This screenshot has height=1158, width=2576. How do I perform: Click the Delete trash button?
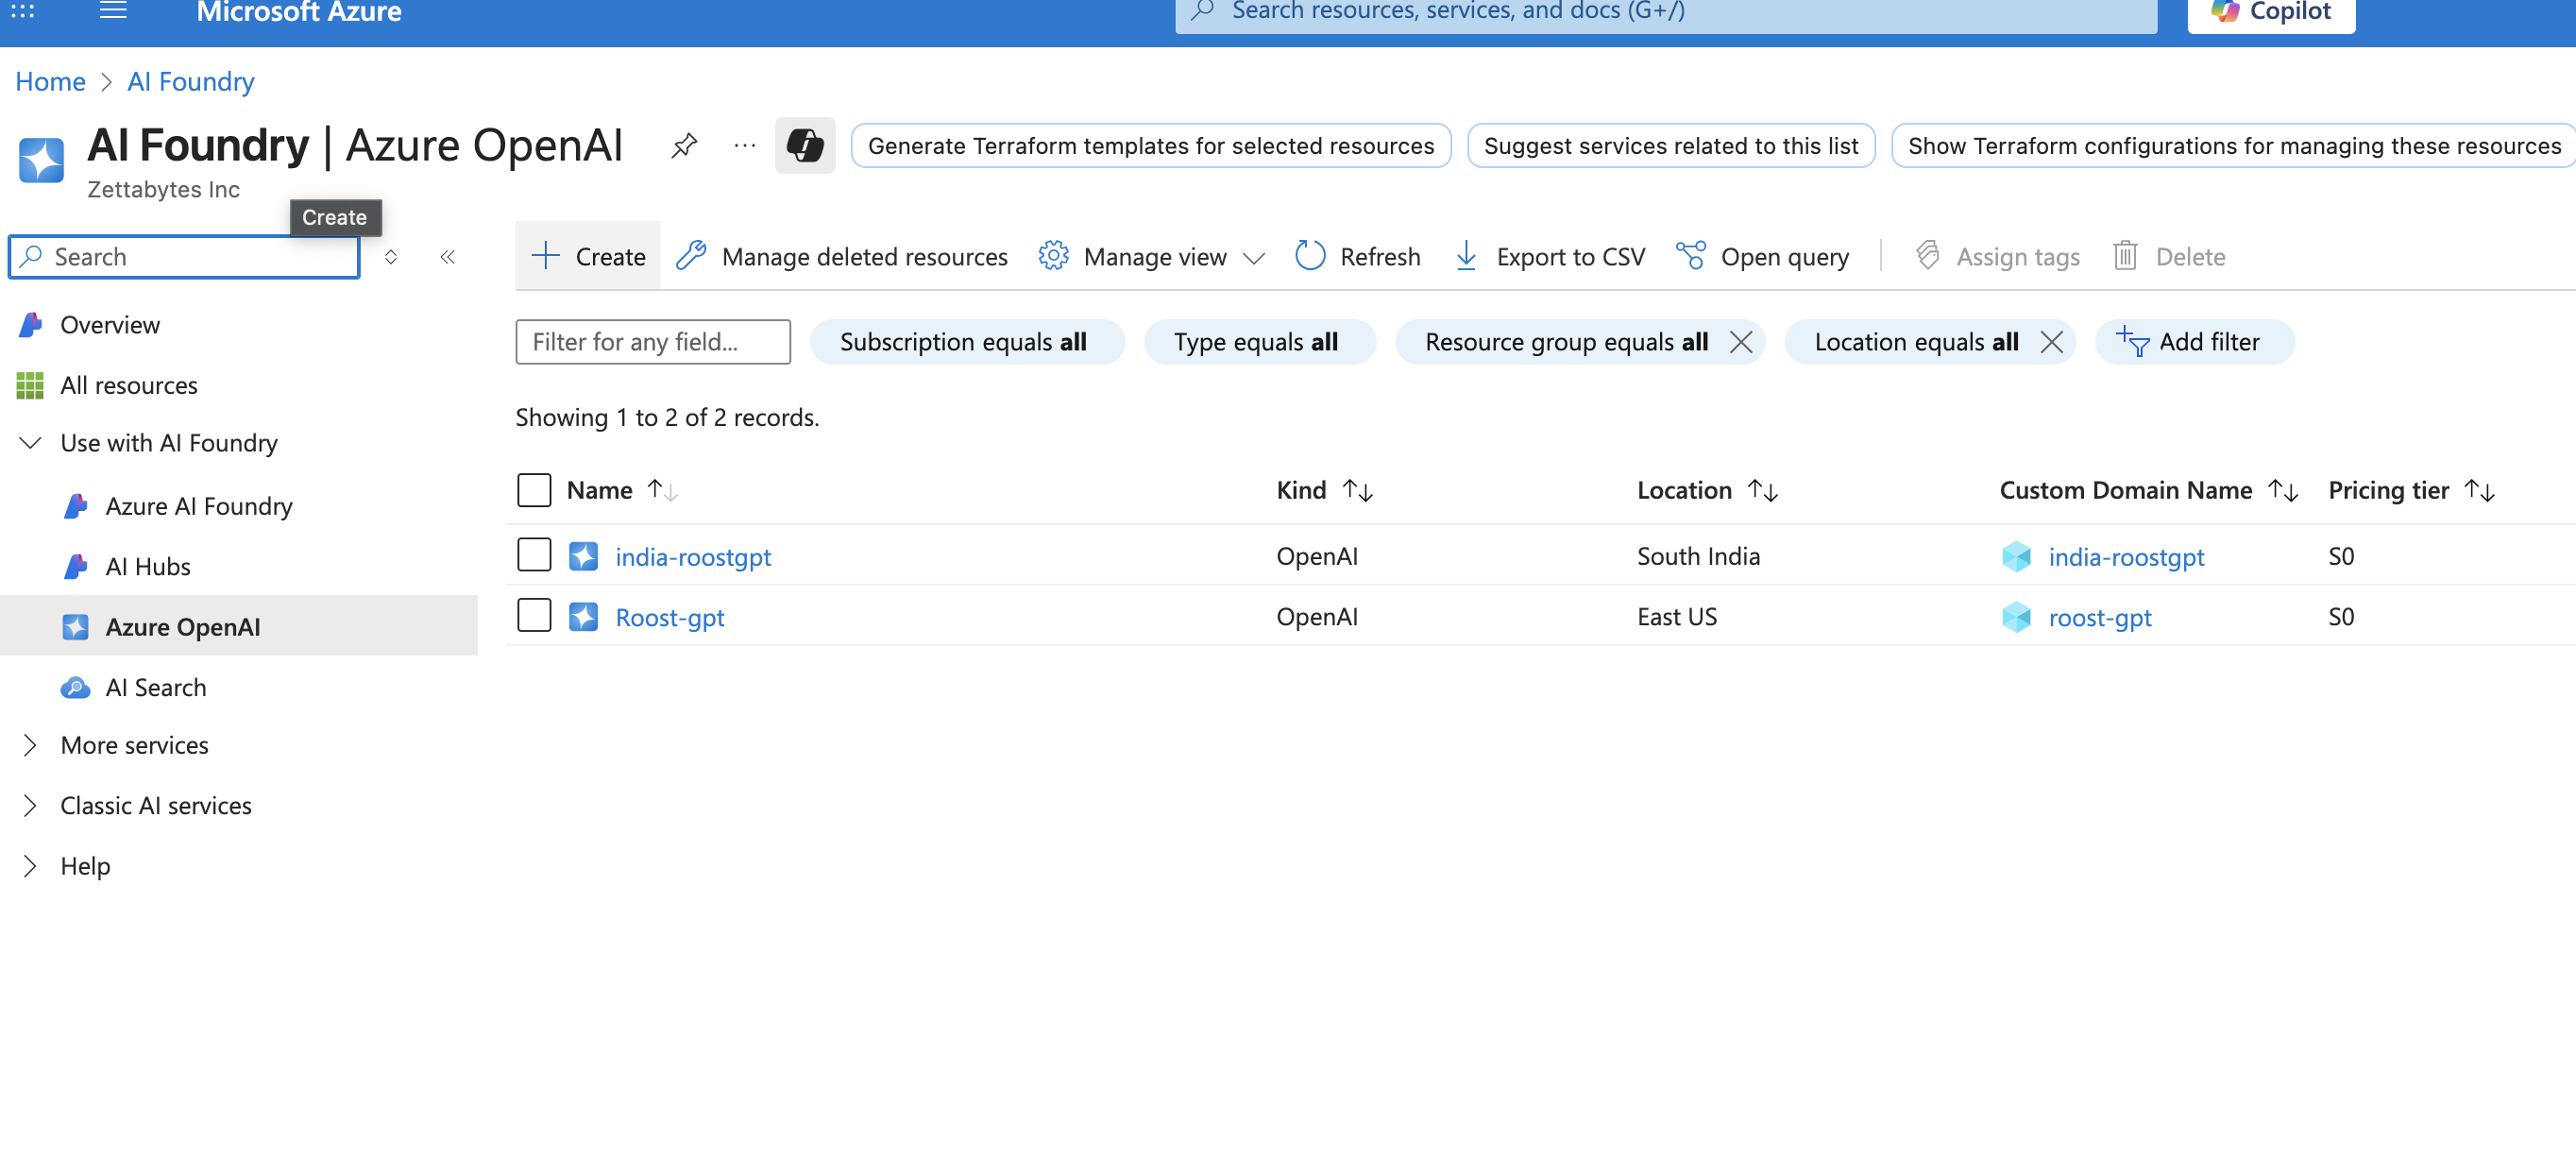[x=2169, y=257]
